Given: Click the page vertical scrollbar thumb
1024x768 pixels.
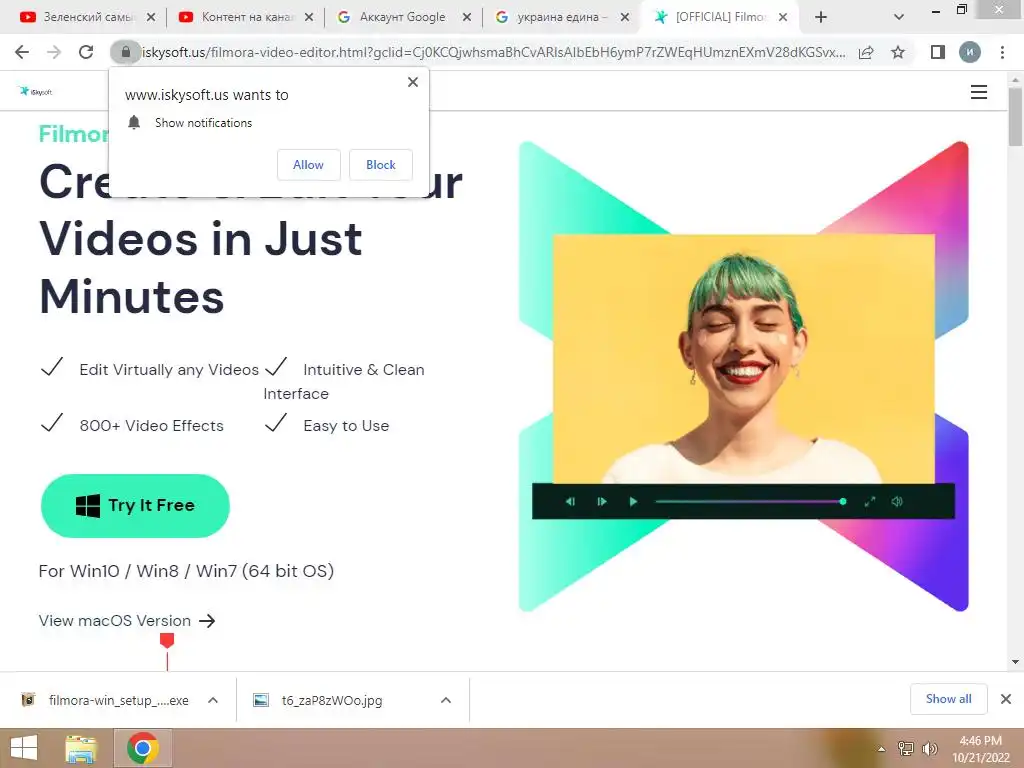Looking at the screenshot, I should [x=1015, y=116].
